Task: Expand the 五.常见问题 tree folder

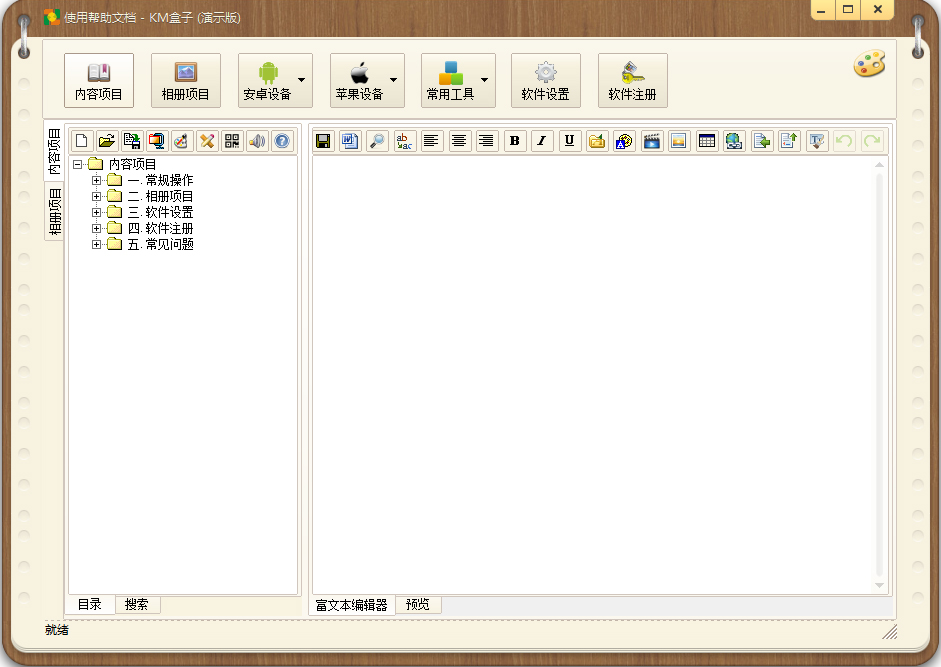Action: click(x=95, y=243)
